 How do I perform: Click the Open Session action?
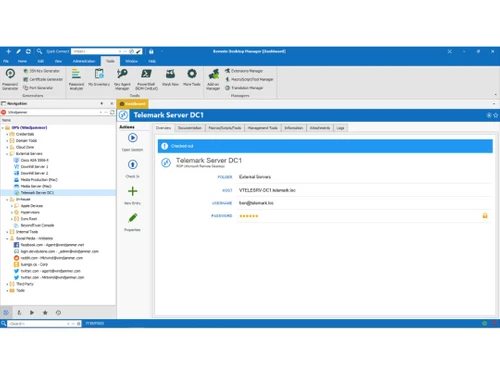pos(132,142)
